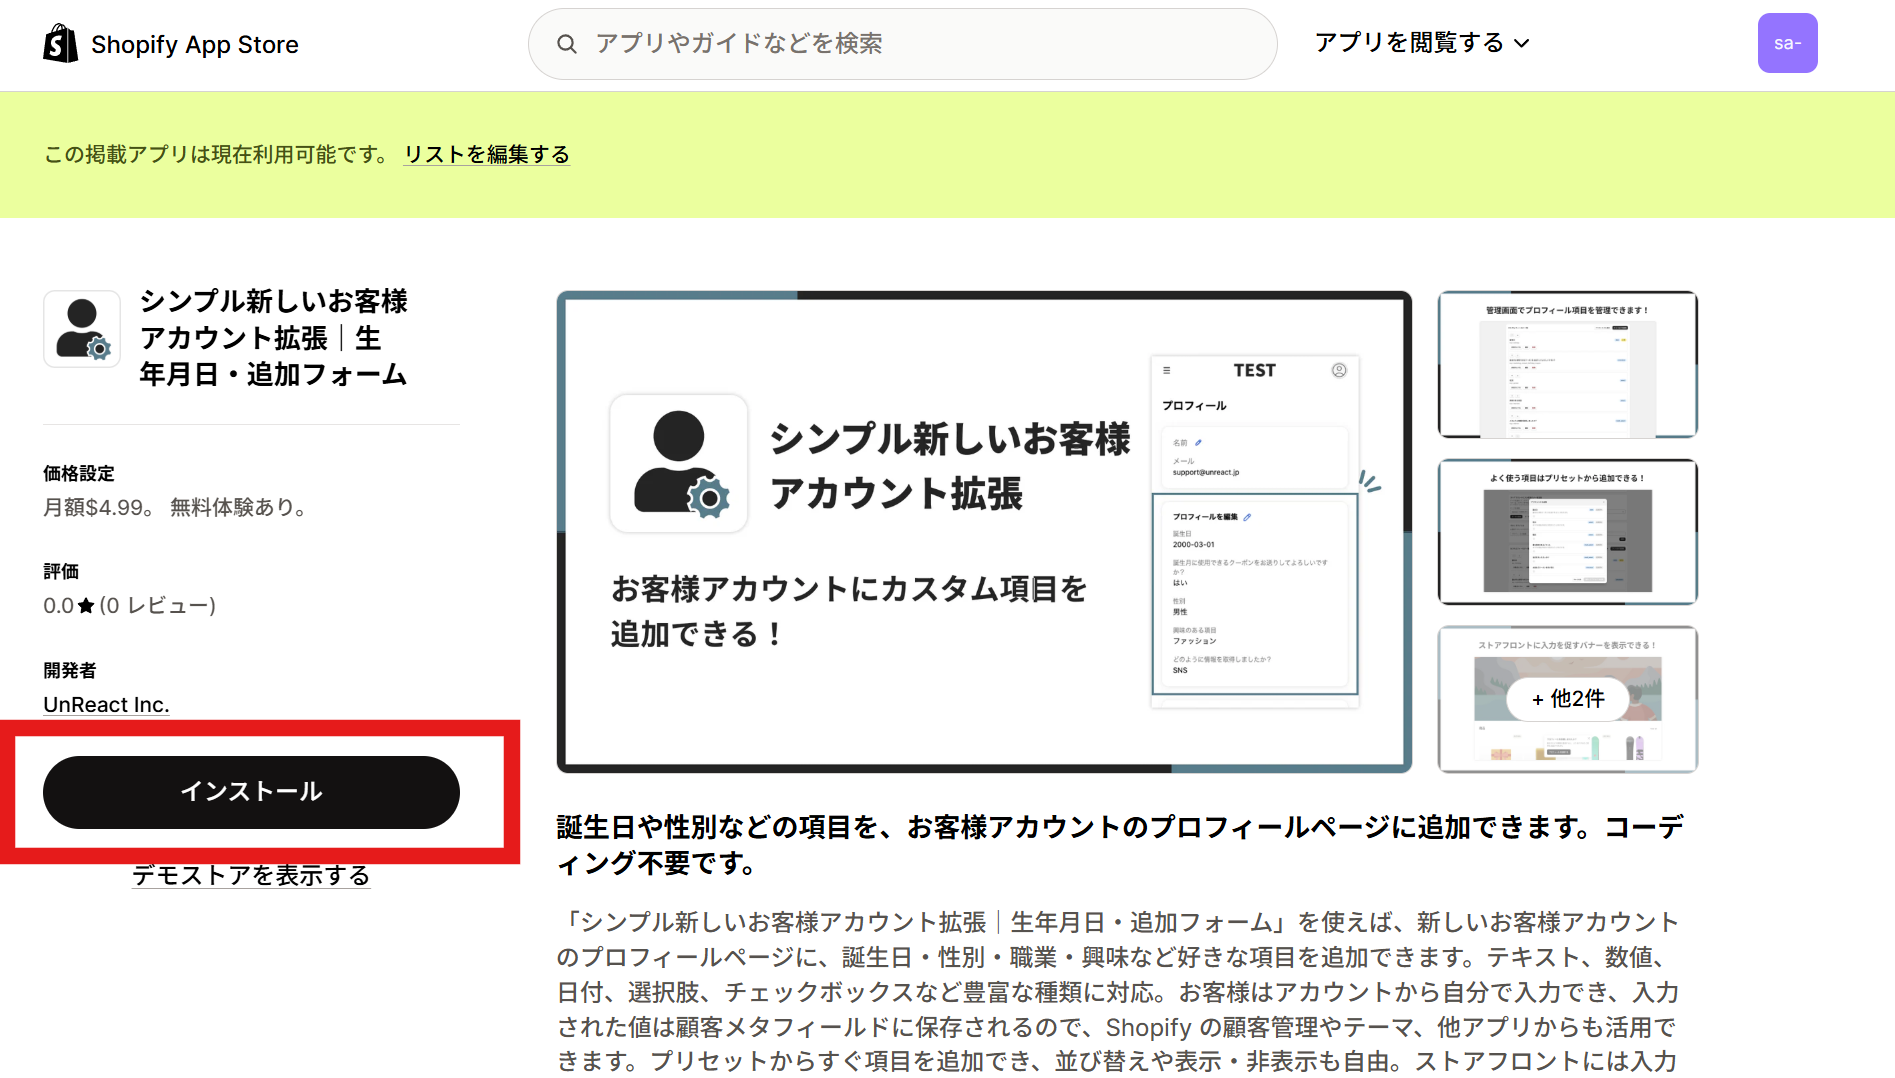Click the hamburger icon in TEST mockup

[x=1166, y=370]
